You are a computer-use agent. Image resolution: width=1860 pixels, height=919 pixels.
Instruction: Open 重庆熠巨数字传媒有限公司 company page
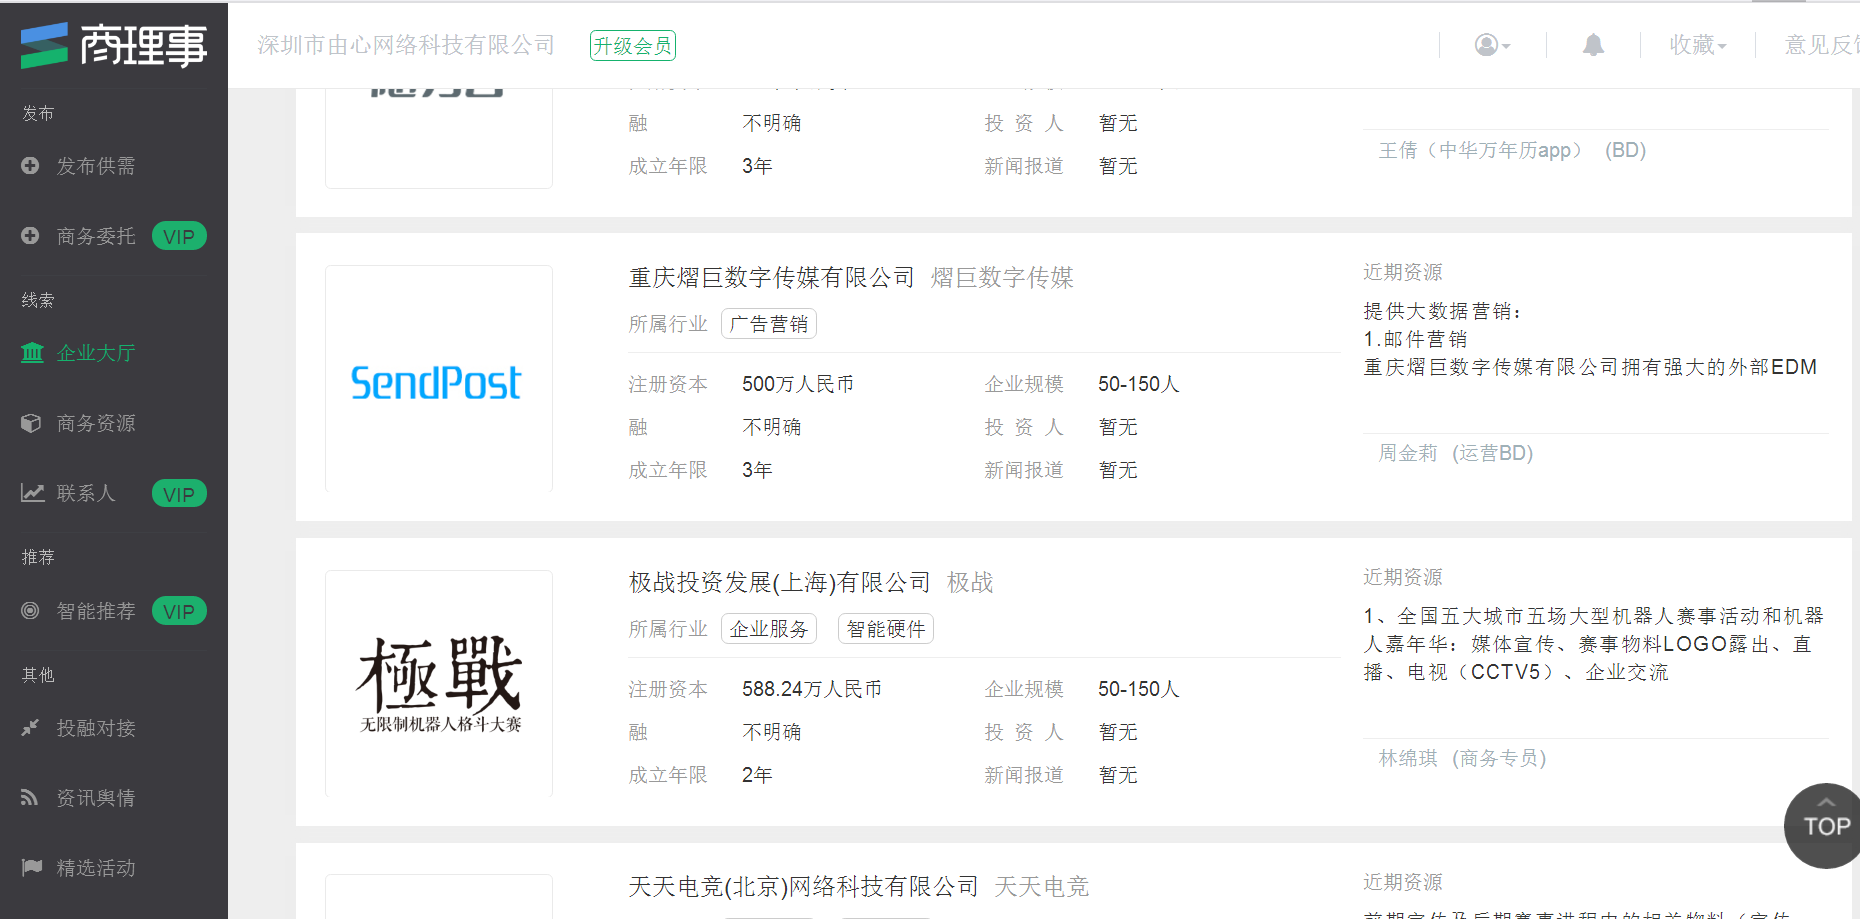point(772,277)
